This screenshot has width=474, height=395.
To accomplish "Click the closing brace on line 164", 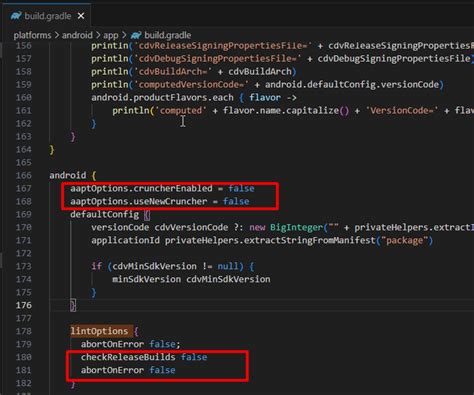I will click(52, 149).
